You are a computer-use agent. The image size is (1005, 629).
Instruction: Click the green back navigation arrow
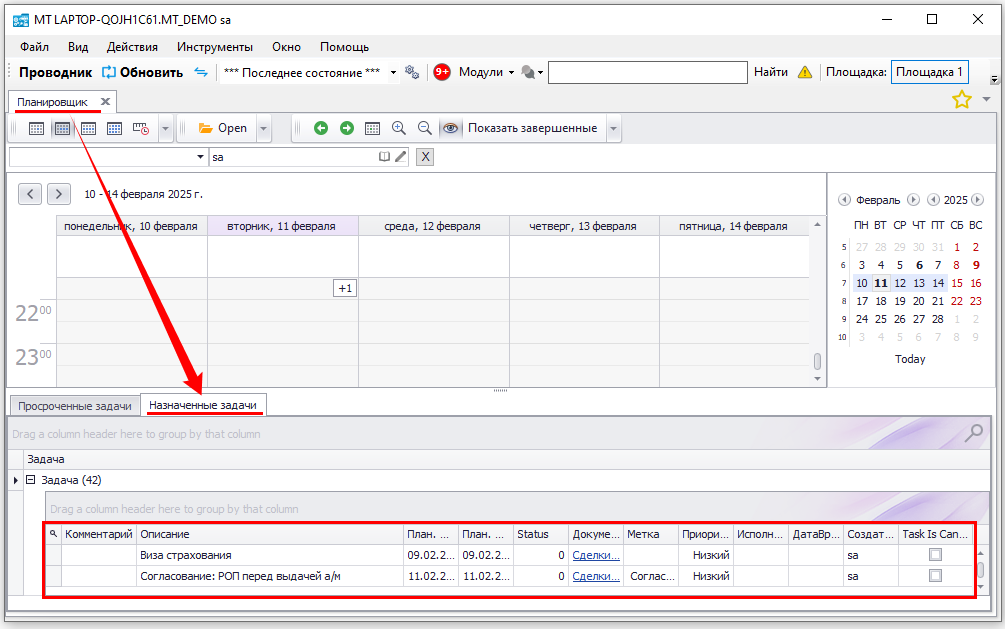coord(321,128)
